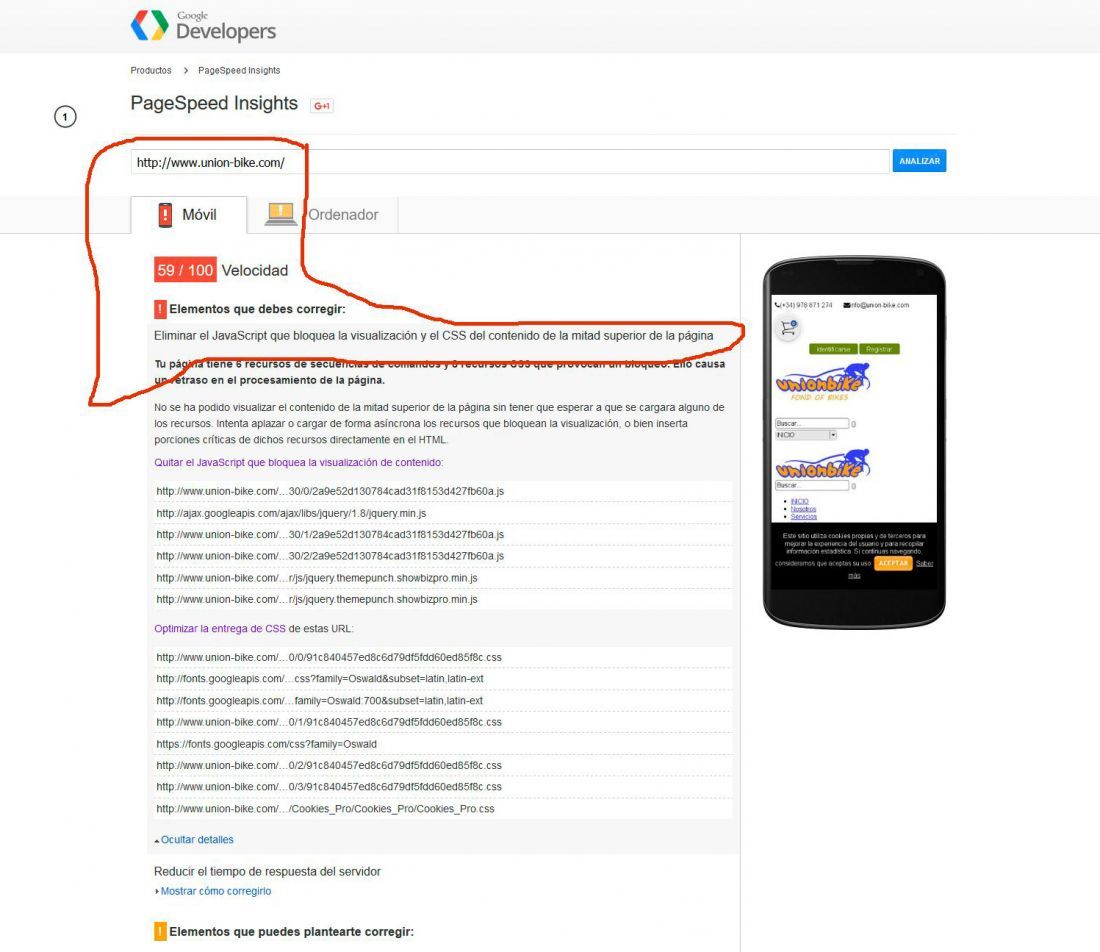Viewport: 1100px width, 952px height.
Task: Click the Cookies_Pro.css URL row
Action: 443,809
